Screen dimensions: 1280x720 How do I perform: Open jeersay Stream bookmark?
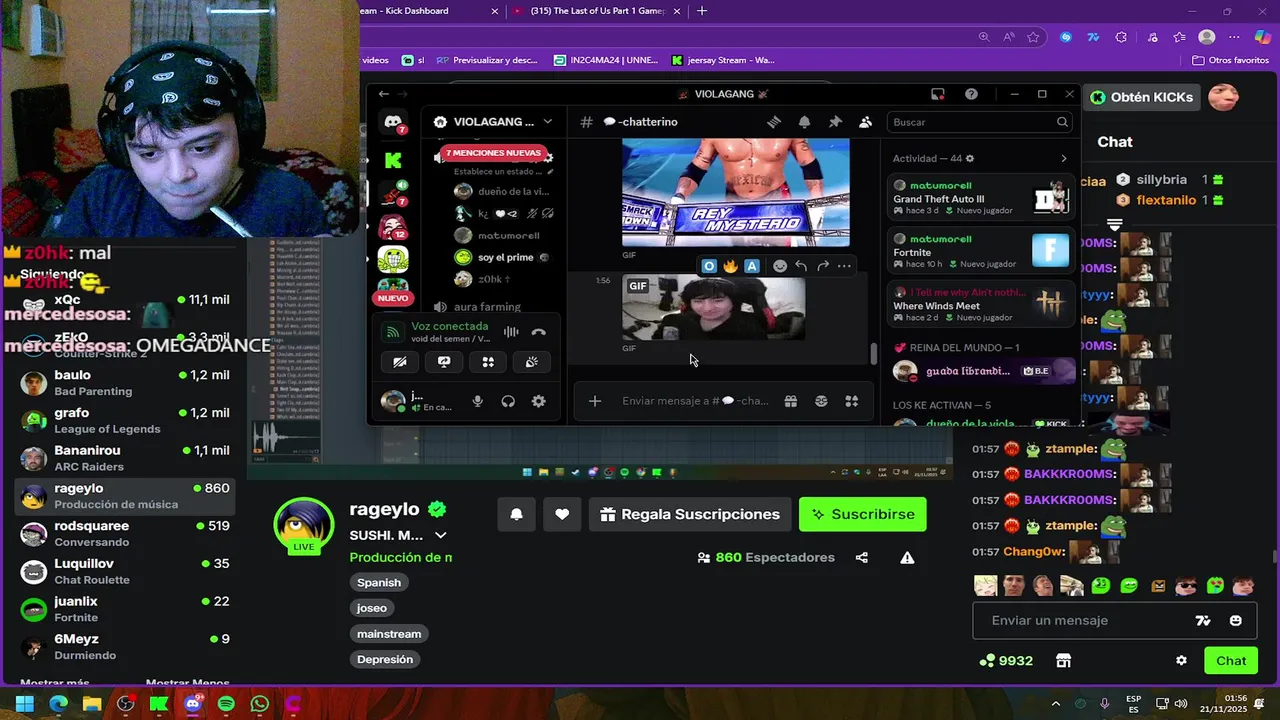click(x=723, y=60)
